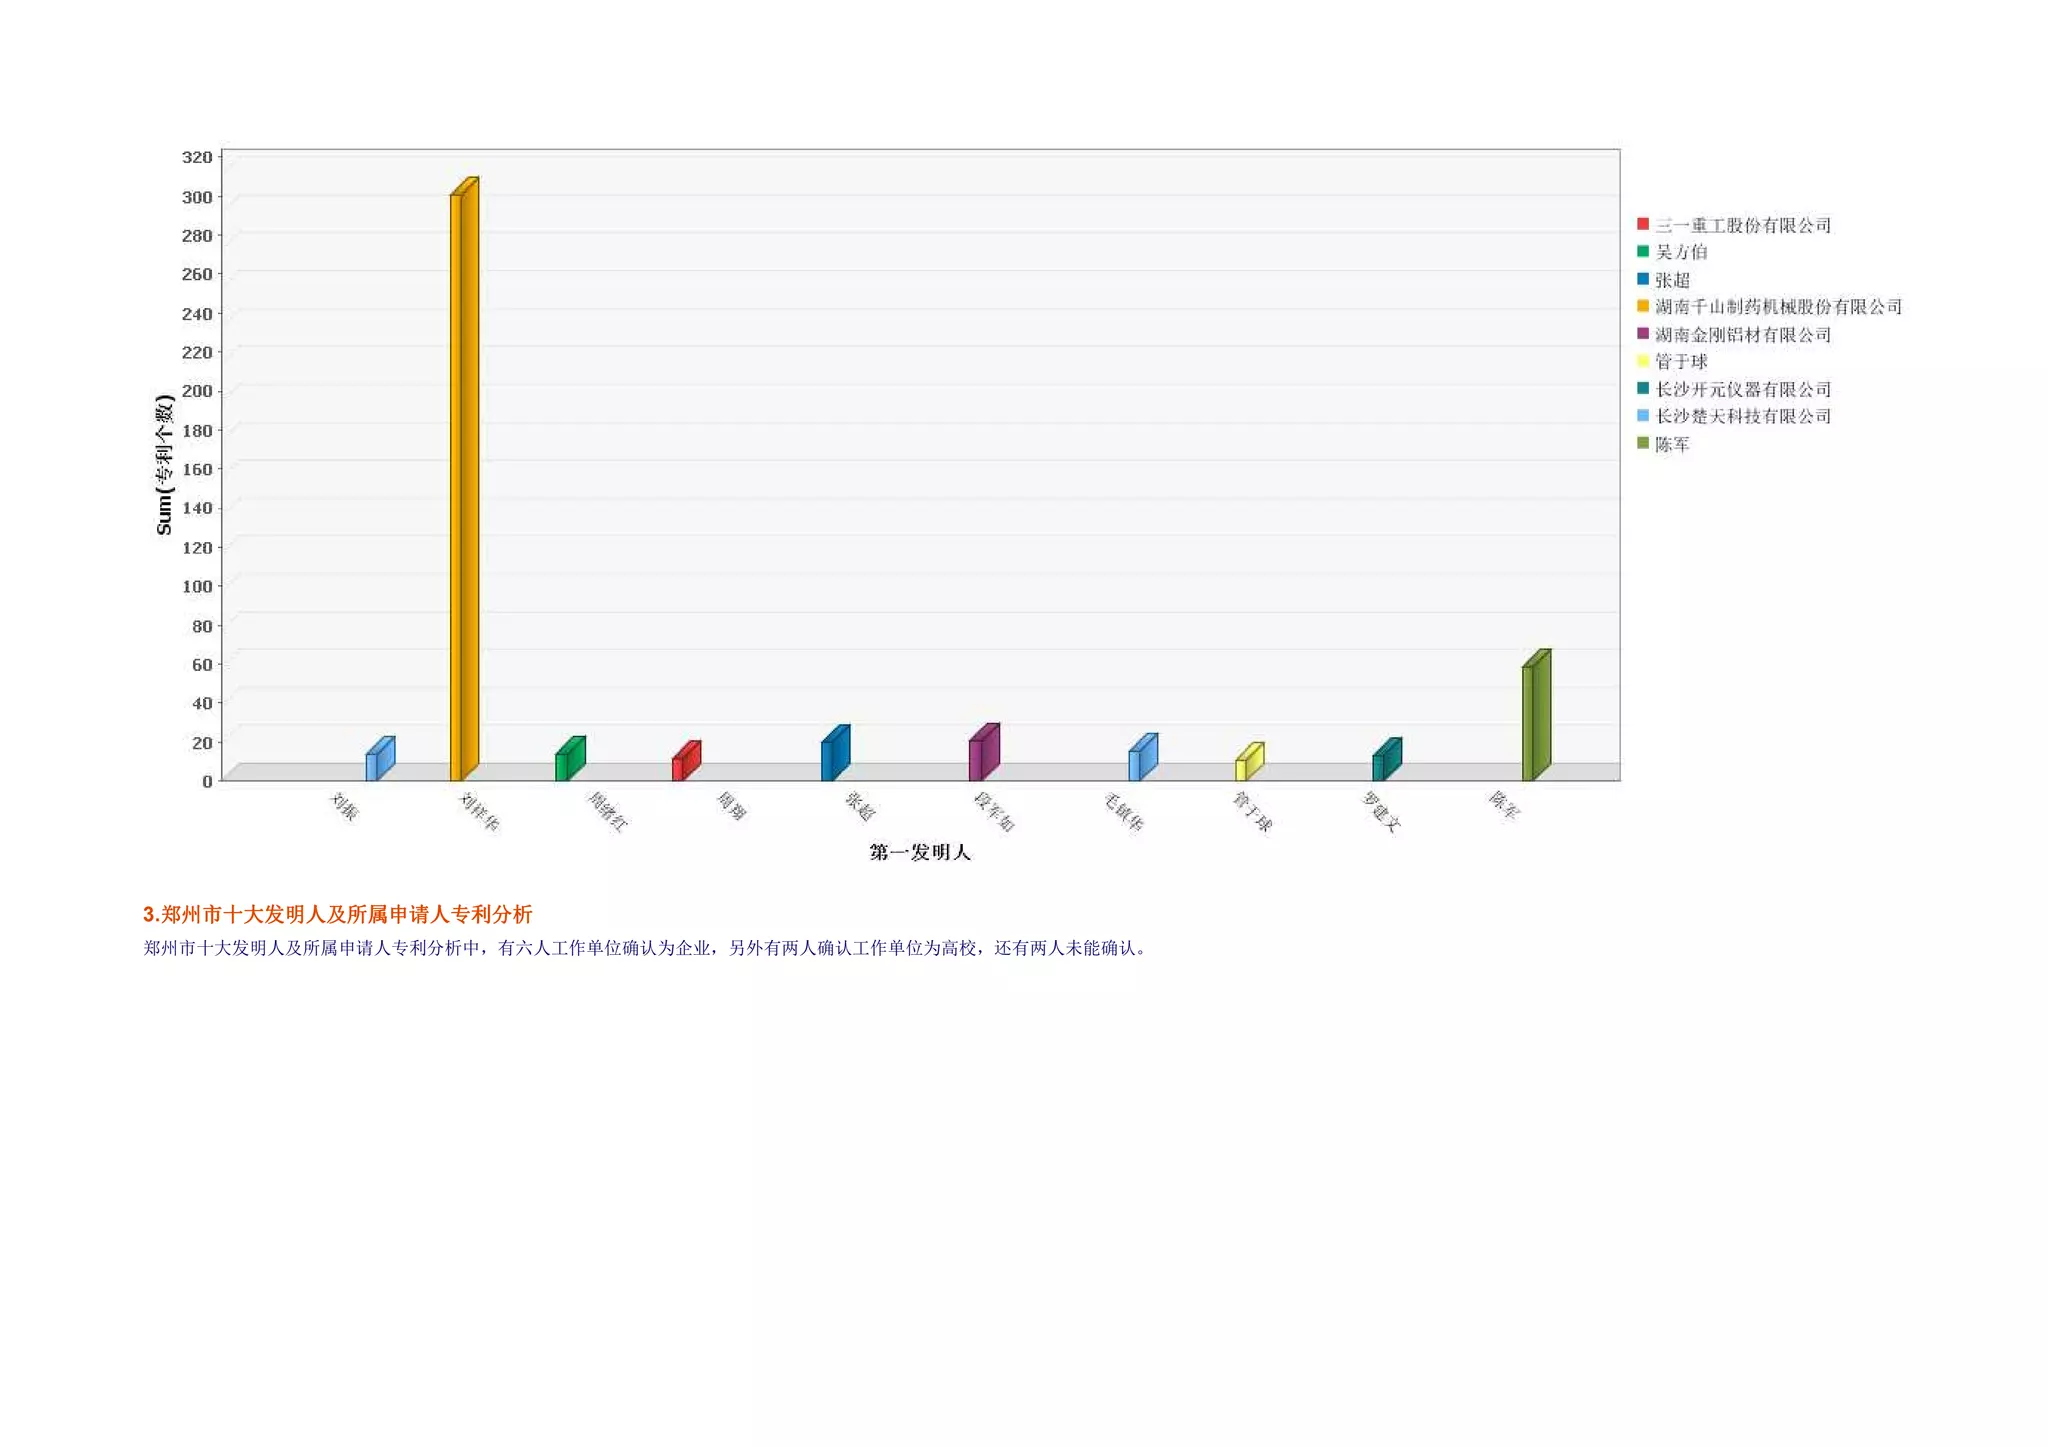Click the light blue 毛铁华 bar

pyautogui.click(x=1142, y=758)
